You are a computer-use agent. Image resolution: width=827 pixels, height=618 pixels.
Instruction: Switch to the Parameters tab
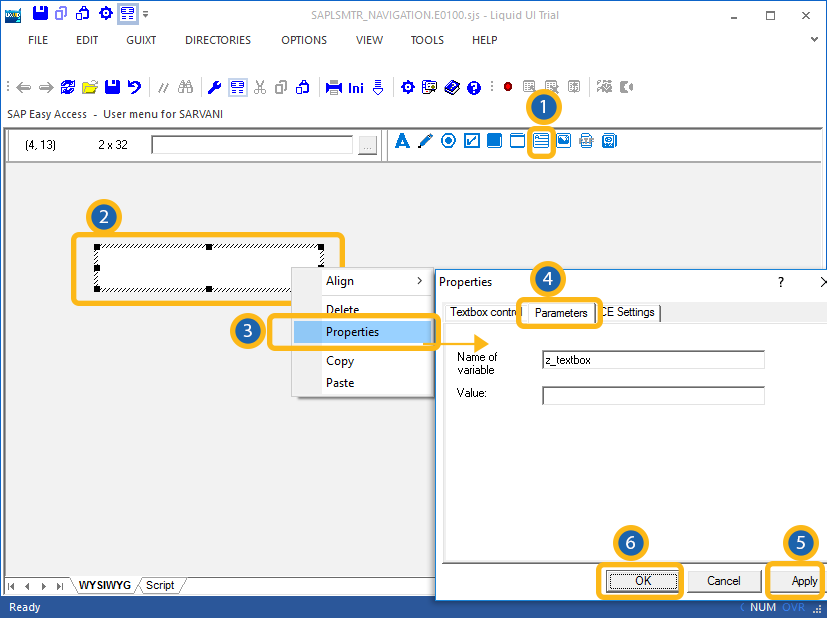(x=561, y=313)
